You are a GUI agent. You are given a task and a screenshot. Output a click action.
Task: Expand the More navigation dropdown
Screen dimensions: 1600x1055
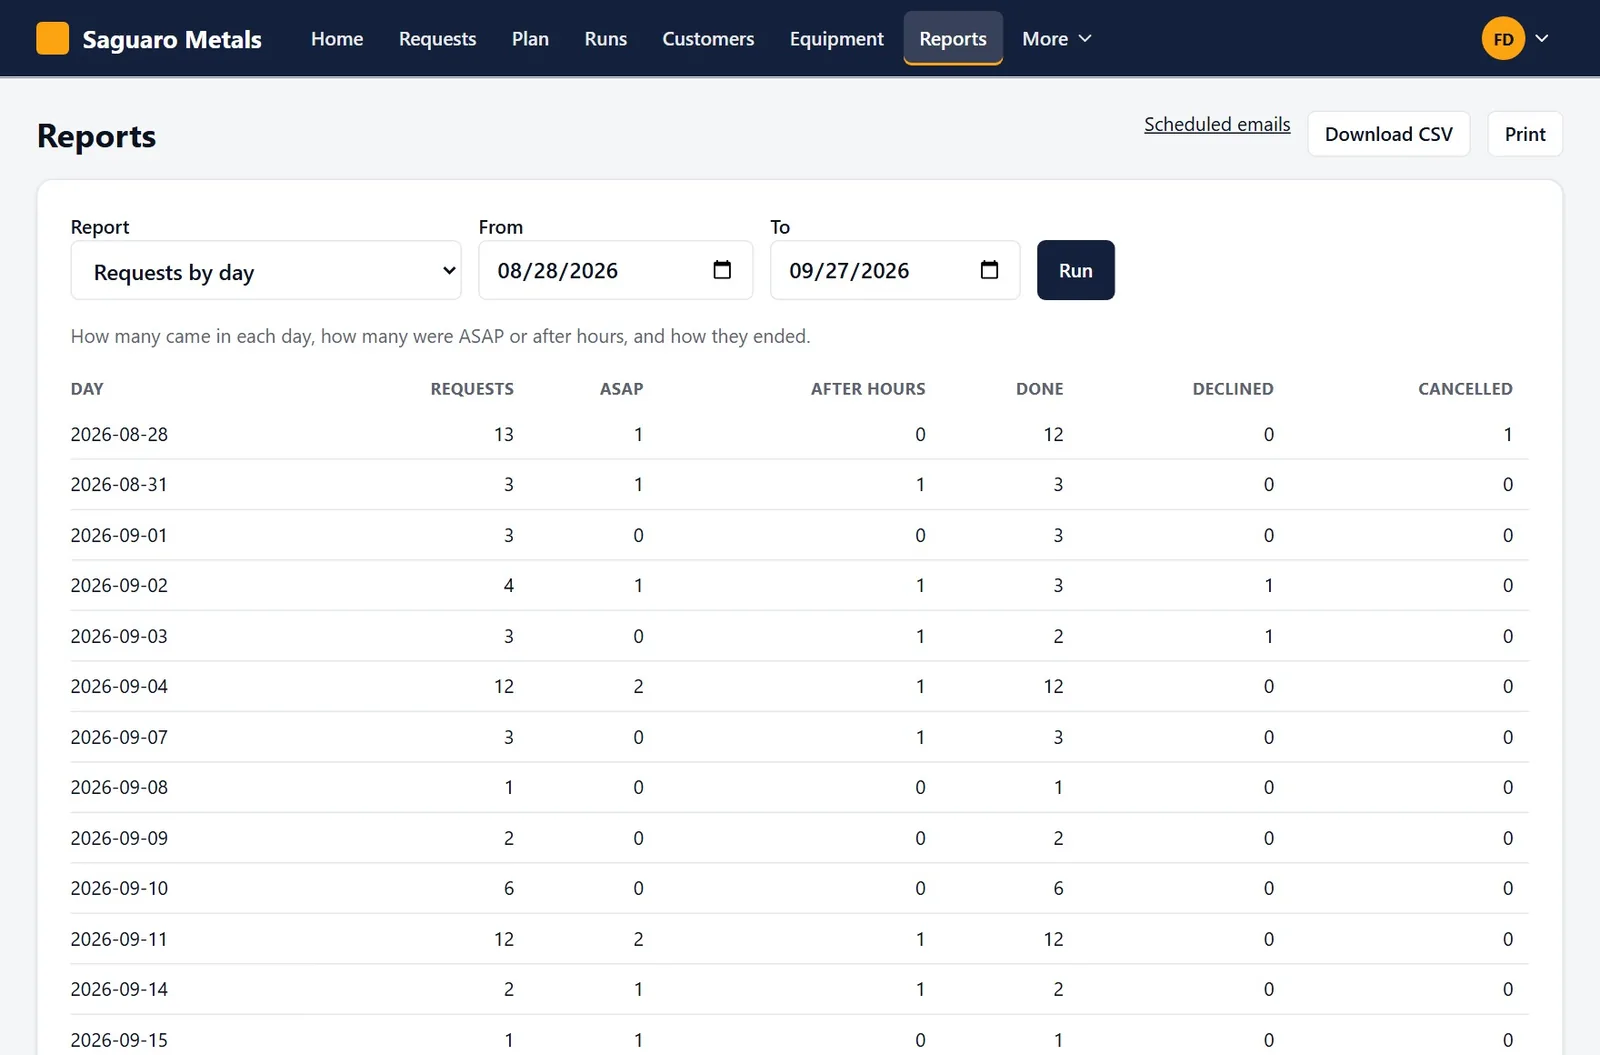pos(1056,39)
